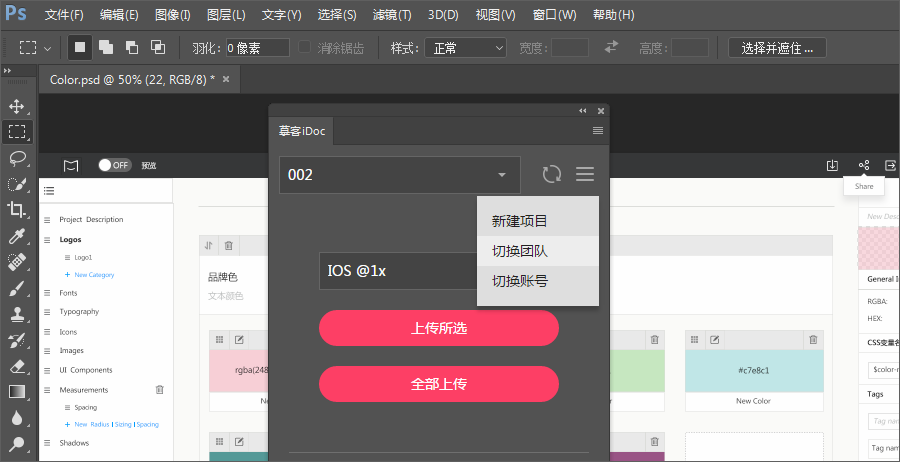Open the 002 project dropdown
The height and width of the screenshot is (462, 900).
[x=399, y=174]
